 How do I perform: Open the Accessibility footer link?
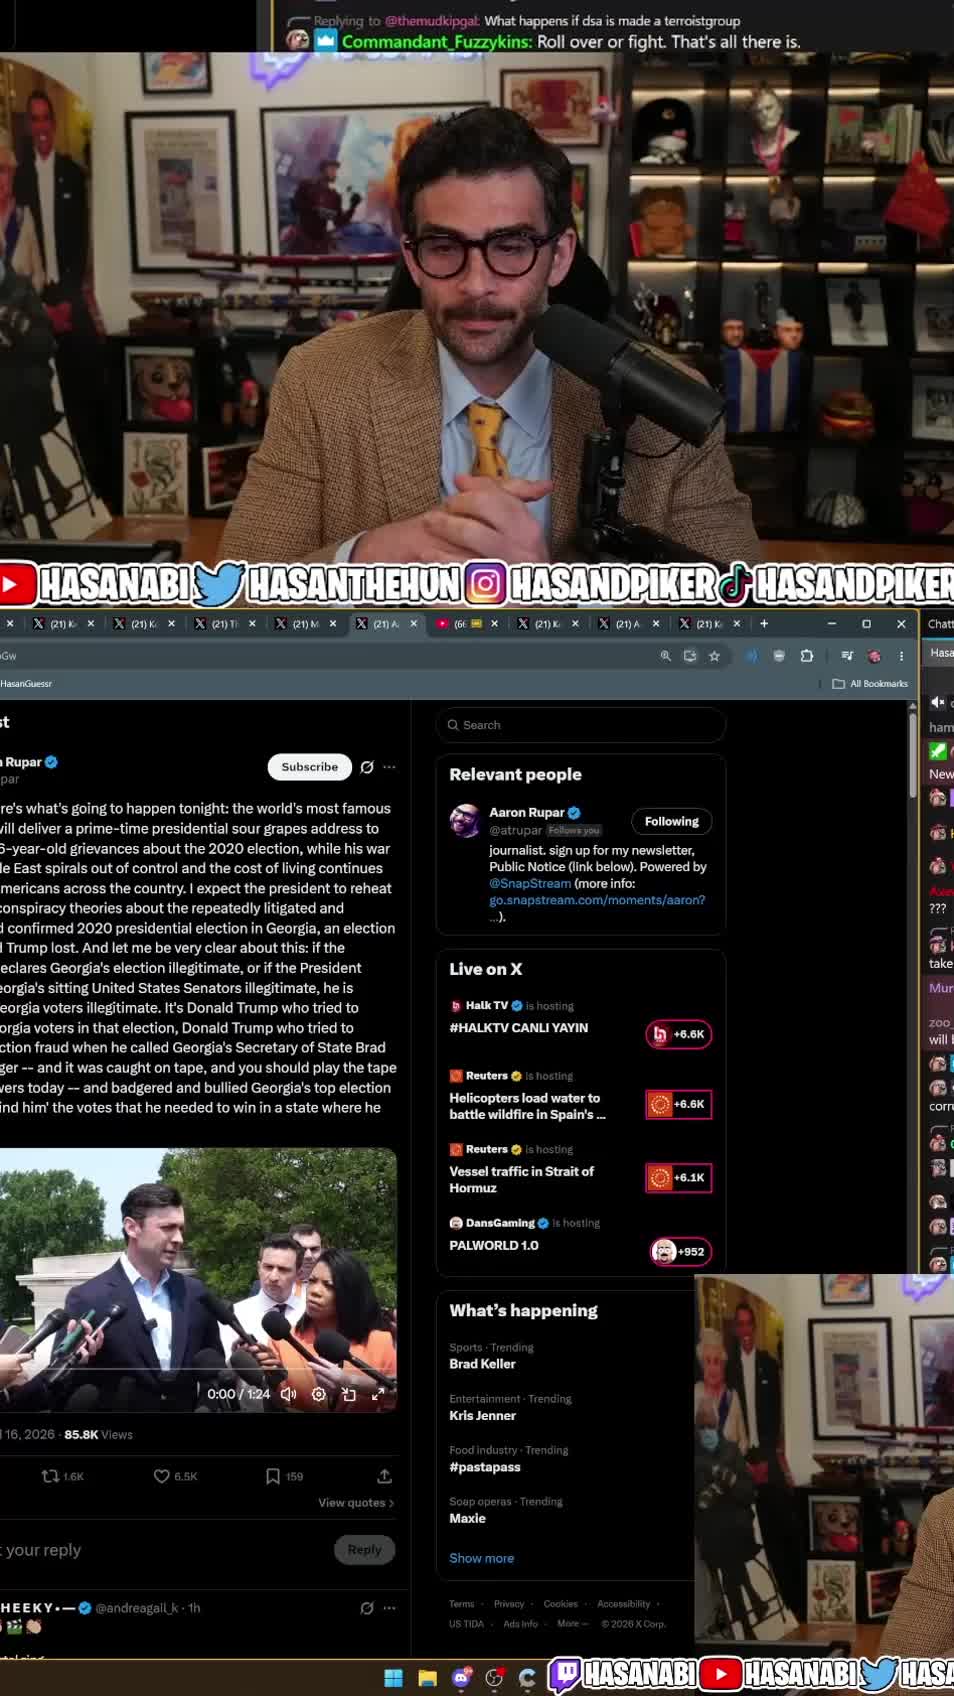pyautogui.click(x=623, y=1604)
